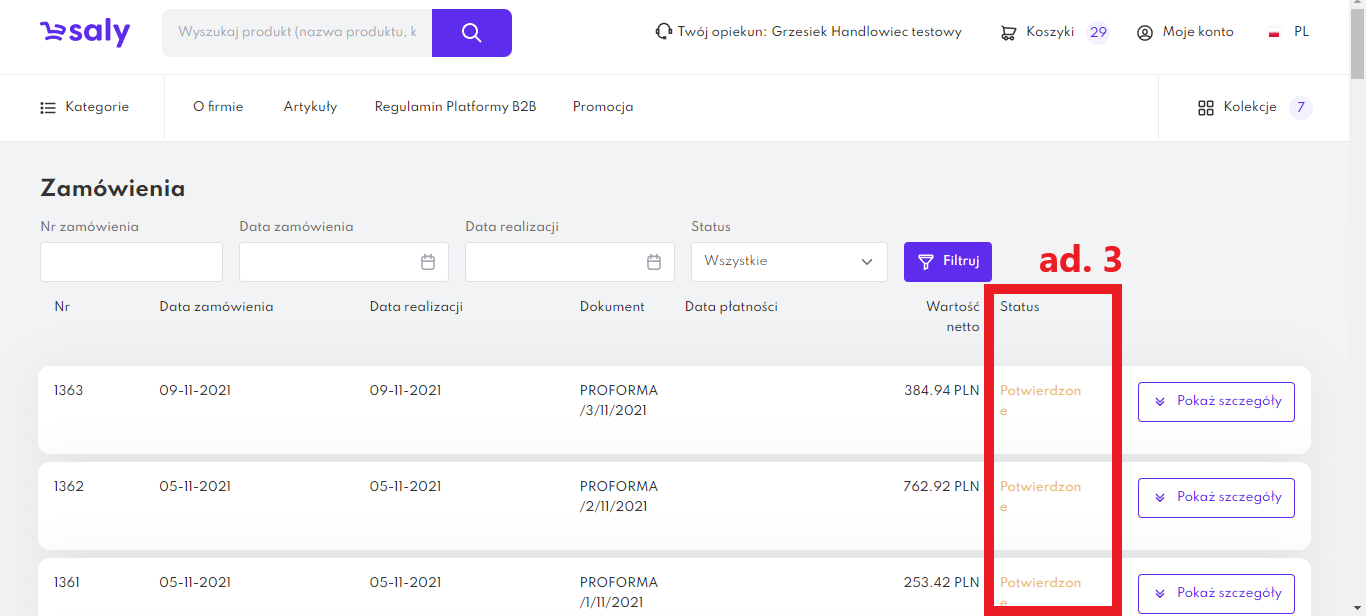Click the Nr zamówienia input field
The height and width of the screenshot is (616, 1366).
click(131, 262)
